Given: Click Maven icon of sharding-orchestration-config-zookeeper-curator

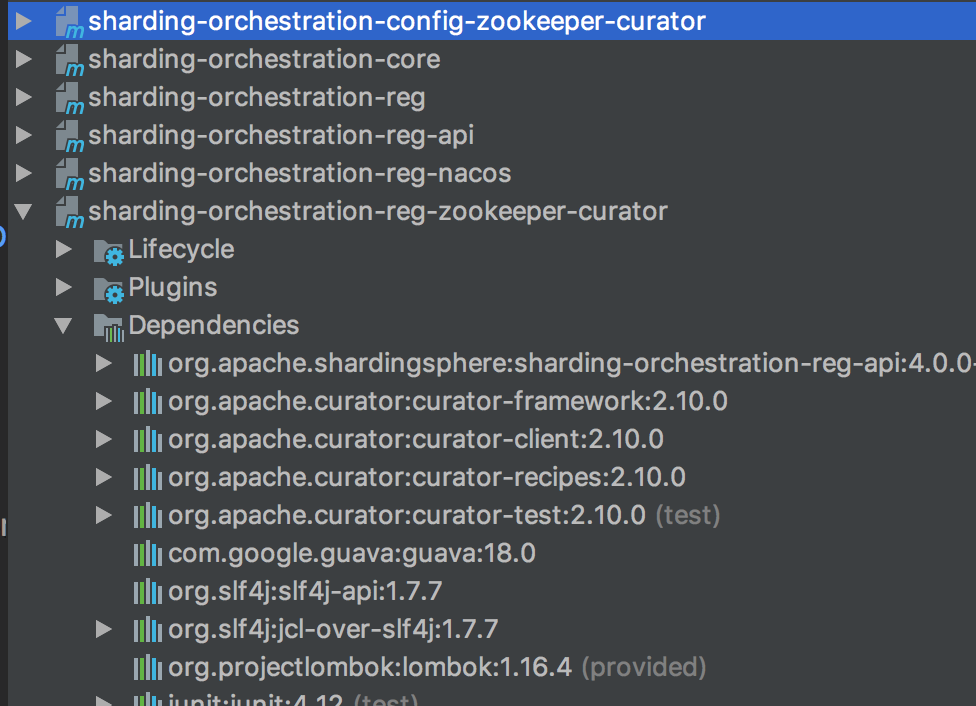Looking at the screenshot, I should (68, 22).
